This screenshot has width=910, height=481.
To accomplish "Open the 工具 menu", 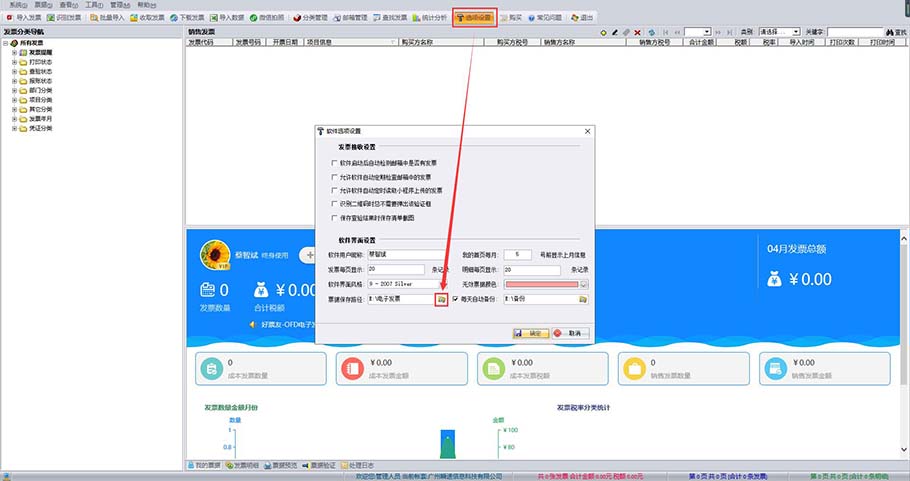I will pyautogui.click(x=93, y=5).
